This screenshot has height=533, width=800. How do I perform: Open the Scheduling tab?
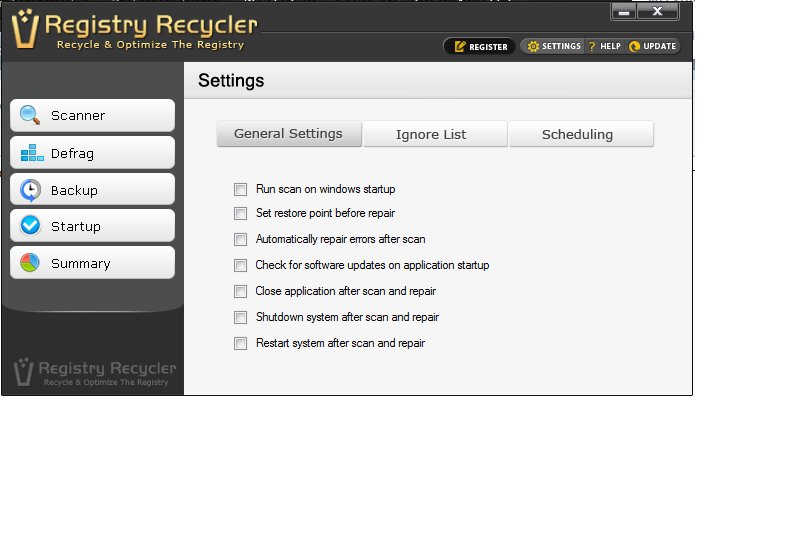pyautogui.click(x=581, y=134)
